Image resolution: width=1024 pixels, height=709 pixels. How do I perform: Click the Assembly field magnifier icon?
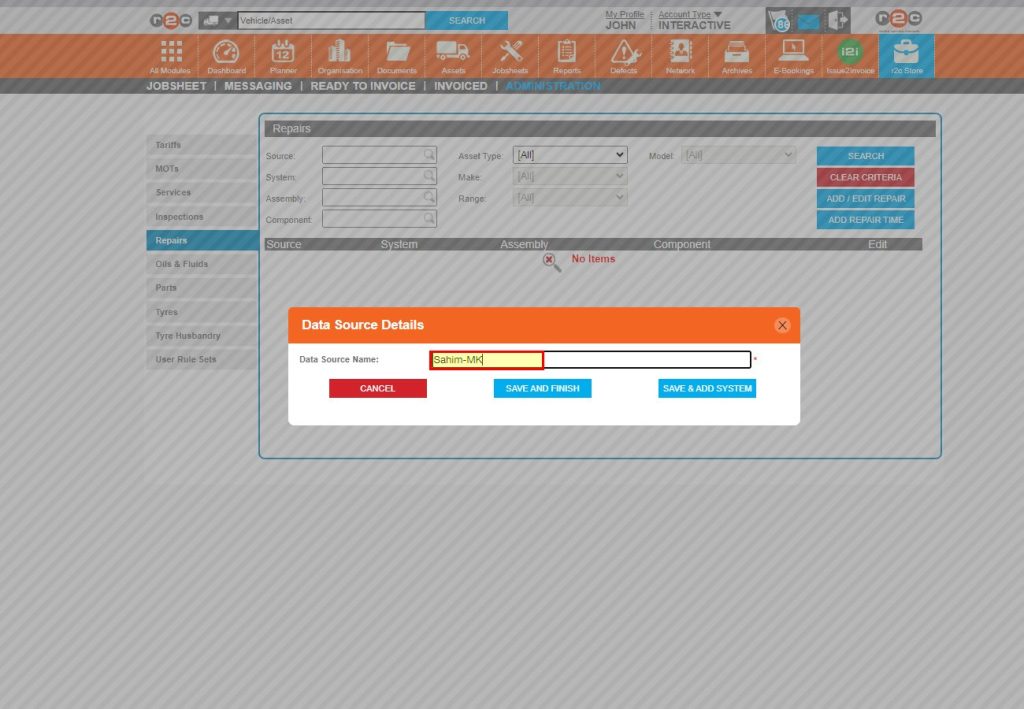[x=428, y=197]
